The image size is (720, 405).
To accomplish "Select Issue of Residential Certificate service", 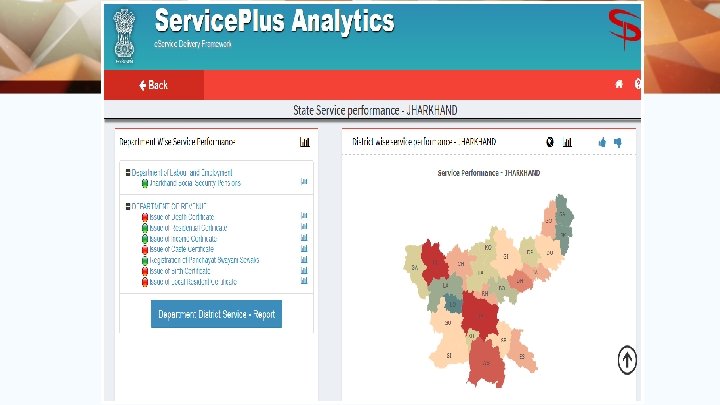I will (188, 228).
